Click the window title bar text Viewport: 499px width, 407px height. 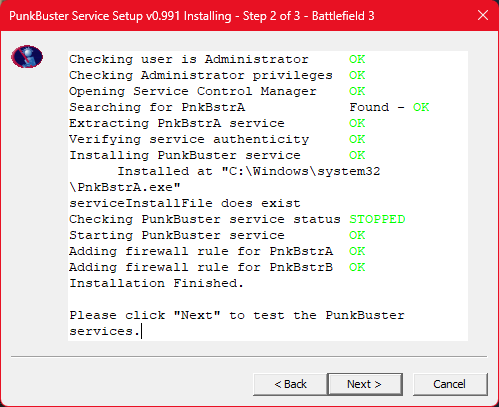pyautogui.click(x=192, y=16)
